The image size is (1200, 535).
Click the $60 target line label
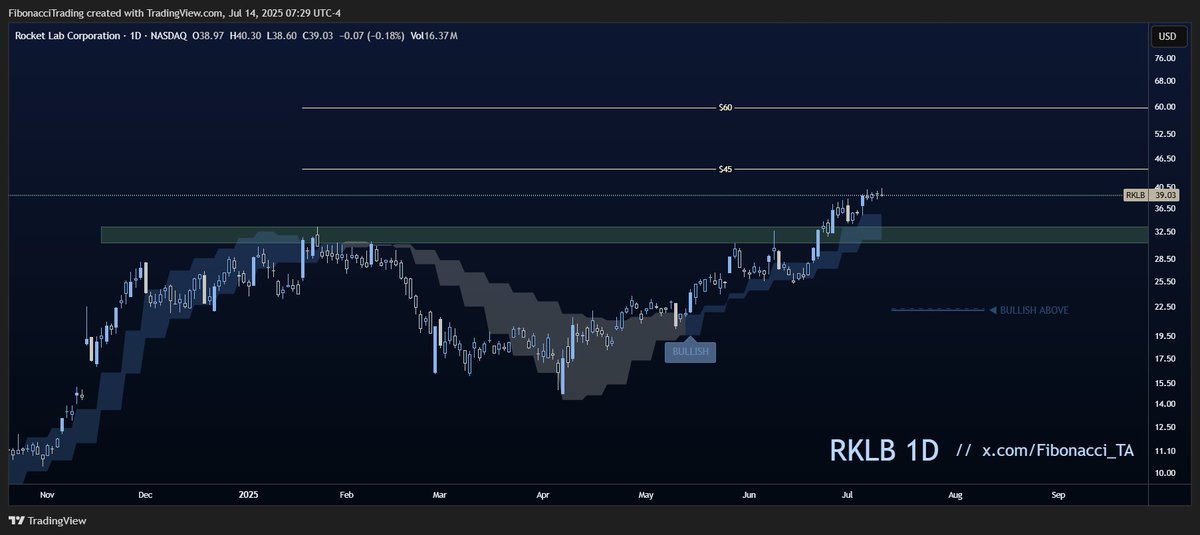[726, 107]
